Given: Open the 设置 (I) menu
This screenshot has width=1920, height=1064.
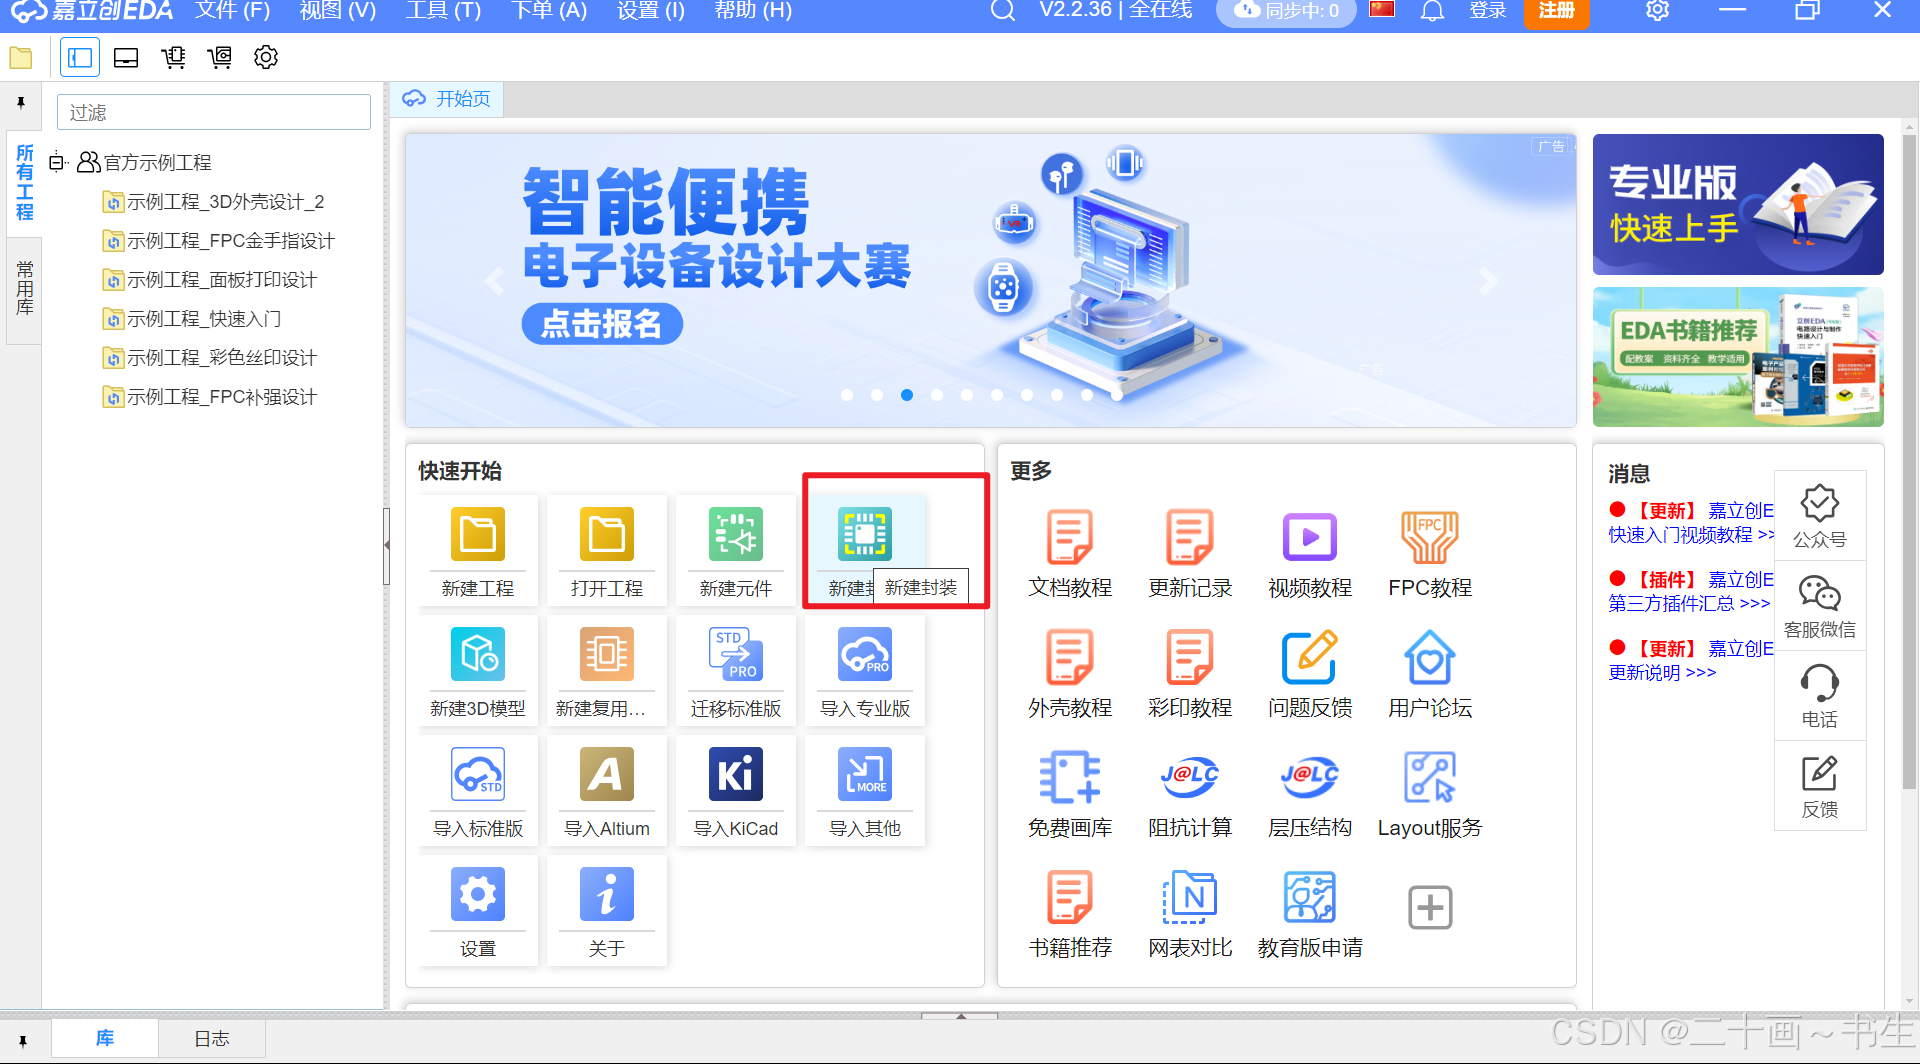Looking at the screenshot, I should pyautogui.click(x=651, y=11).
